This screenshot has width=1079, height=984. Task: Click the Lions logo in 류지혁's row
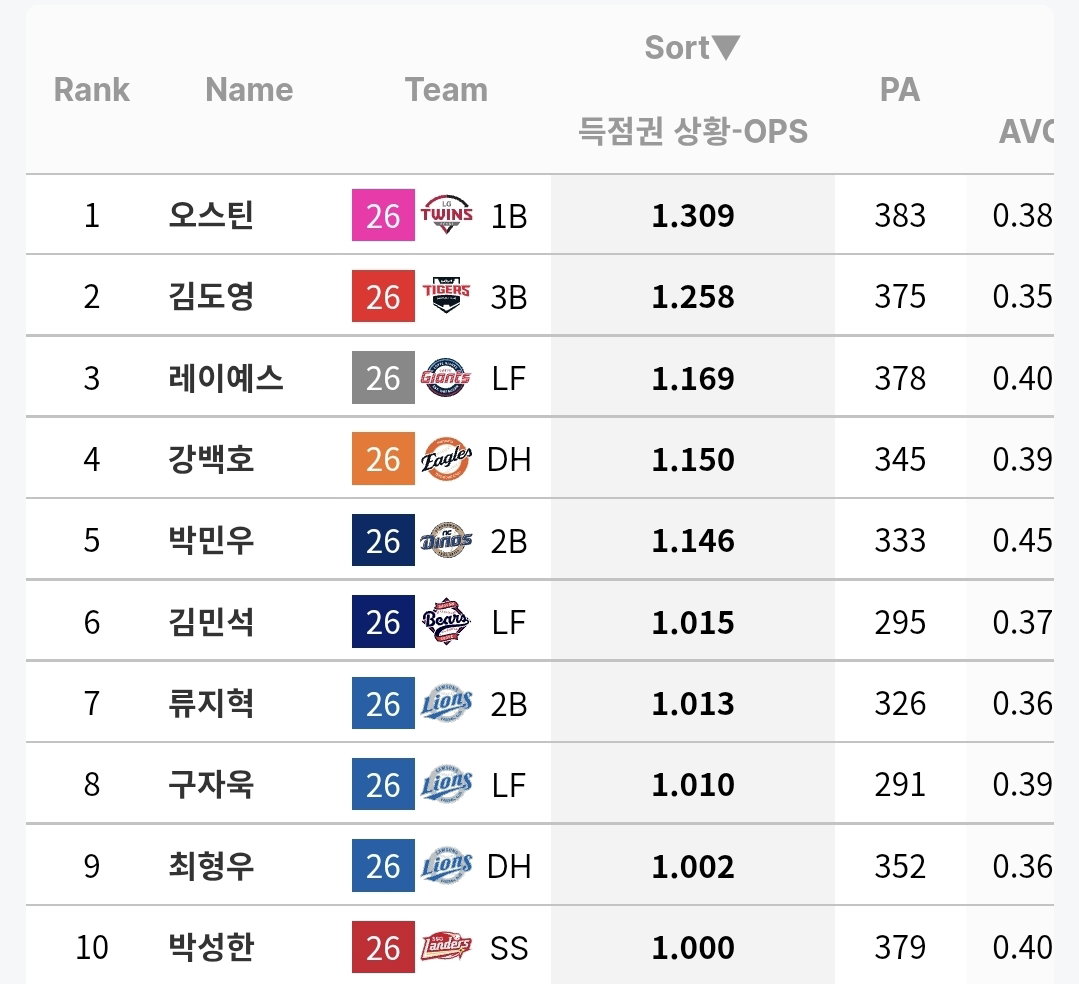pyautogui.click(x=447, y=703)
